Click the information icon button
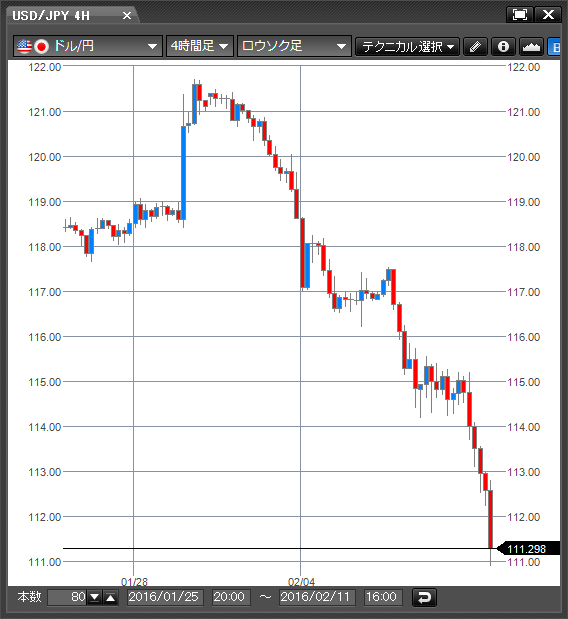 click(503, 47)
